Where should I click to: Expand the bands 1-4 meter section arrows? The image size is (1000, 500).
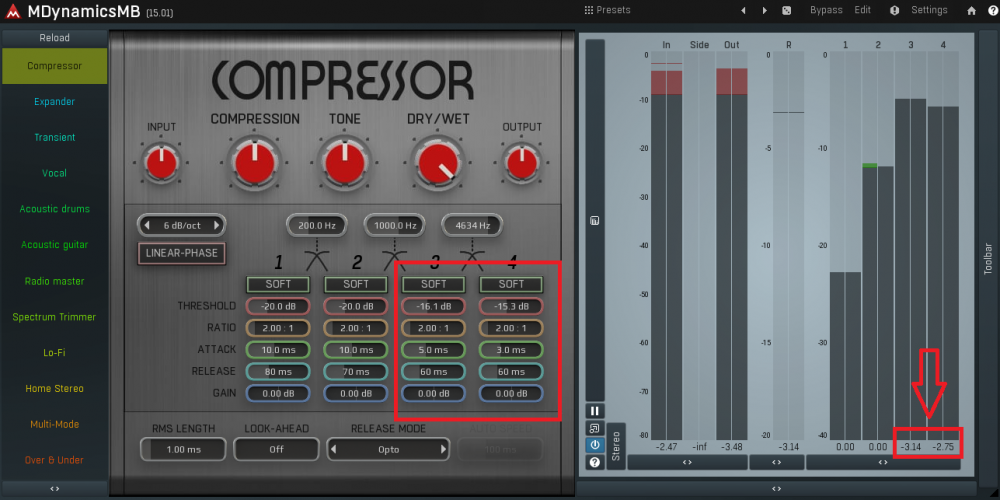(x=883, y=462)
